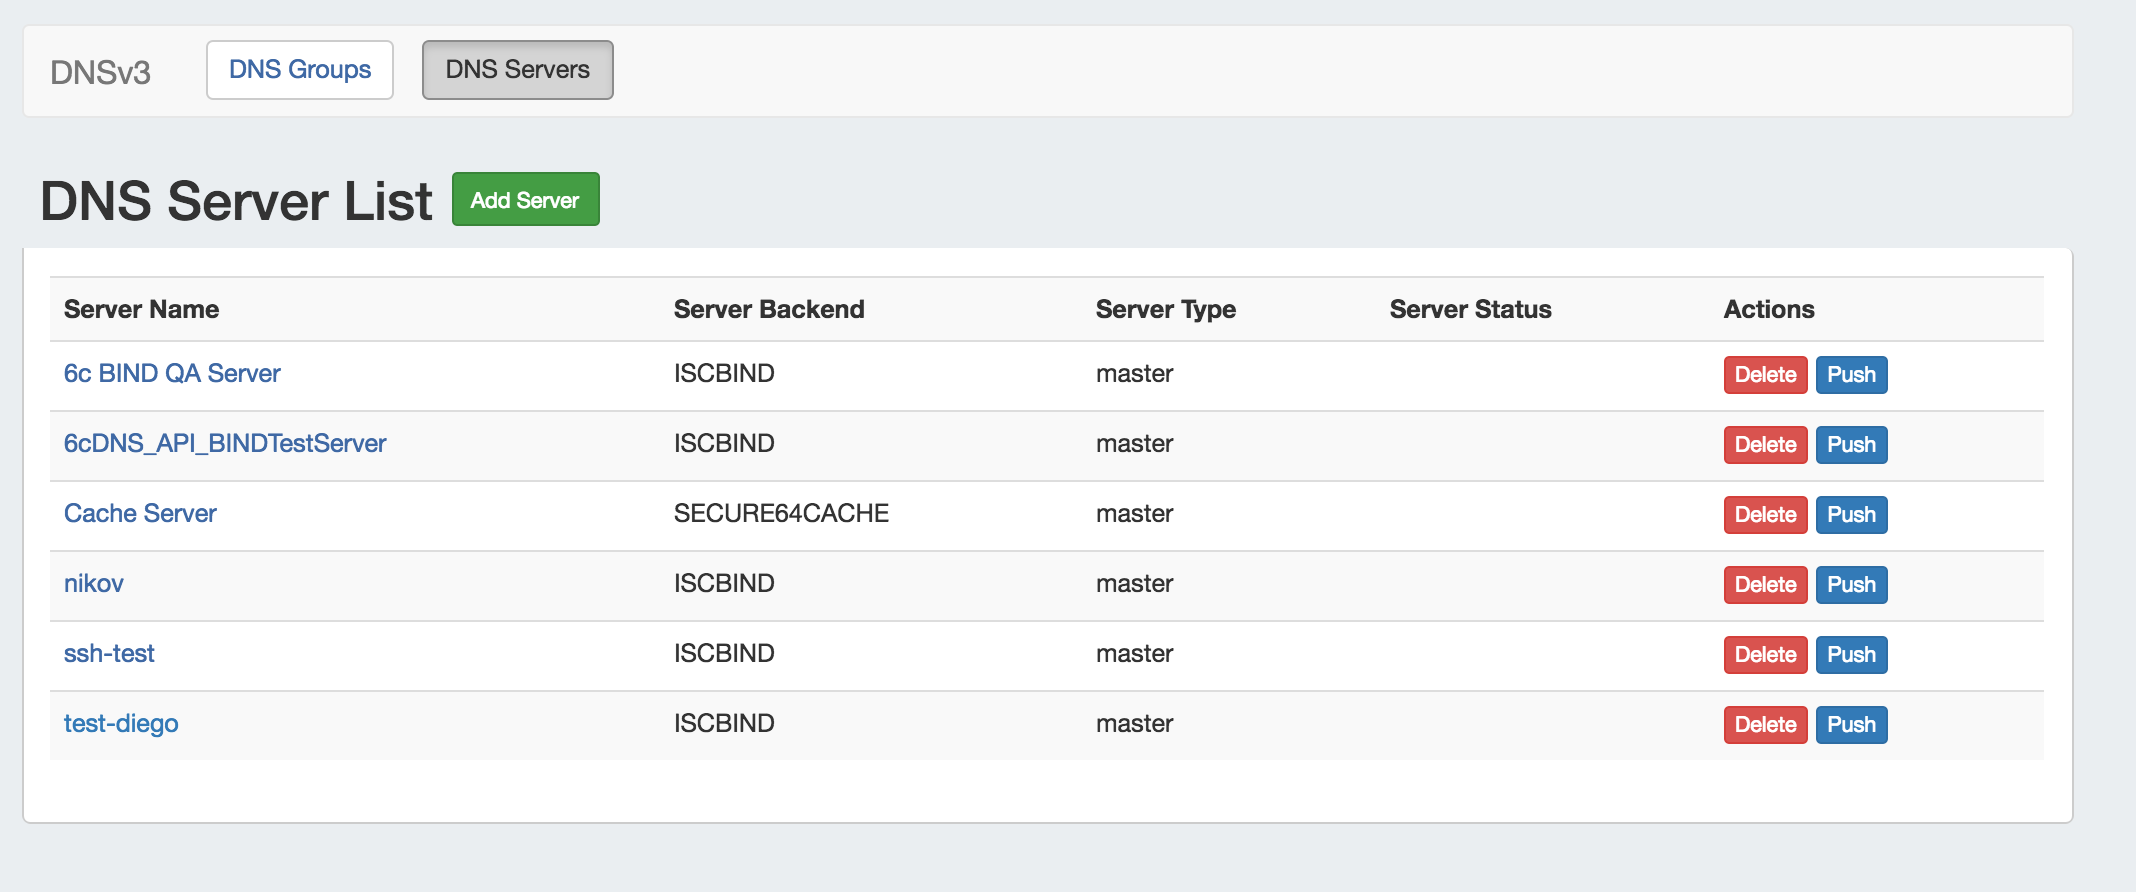Click the green Add Server button

pyautogui.click(x=525, y=200)
